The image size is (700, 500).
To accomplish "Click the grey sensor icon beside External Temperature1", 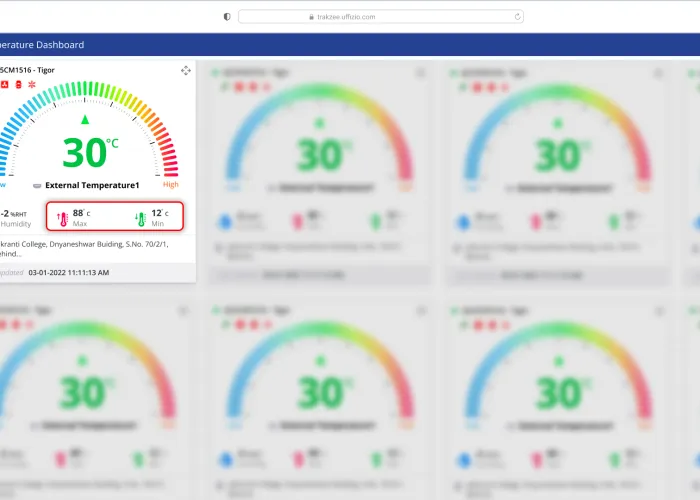I will point(37,185).
